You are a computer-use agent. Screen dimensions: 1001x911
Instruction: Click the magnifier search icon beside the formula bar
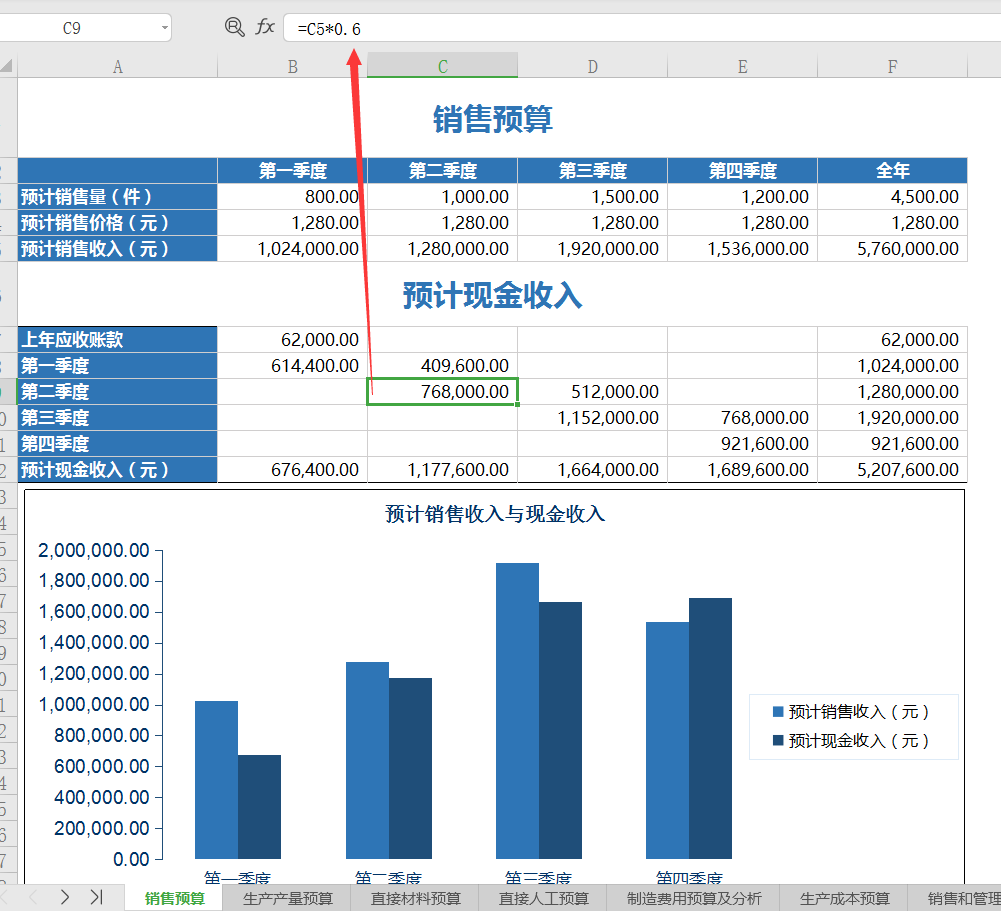[234, 28]
